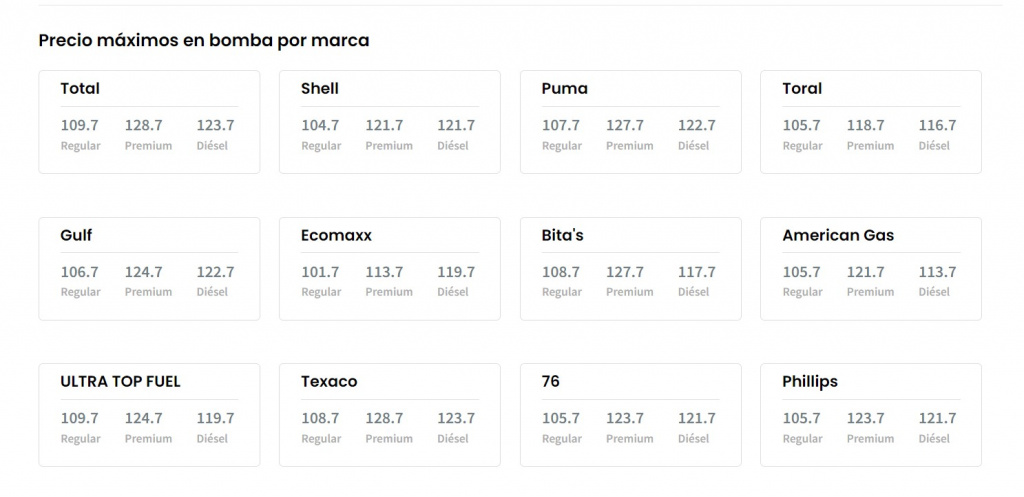
Task: Click the Total brand card title
Action: coord(80,88)
